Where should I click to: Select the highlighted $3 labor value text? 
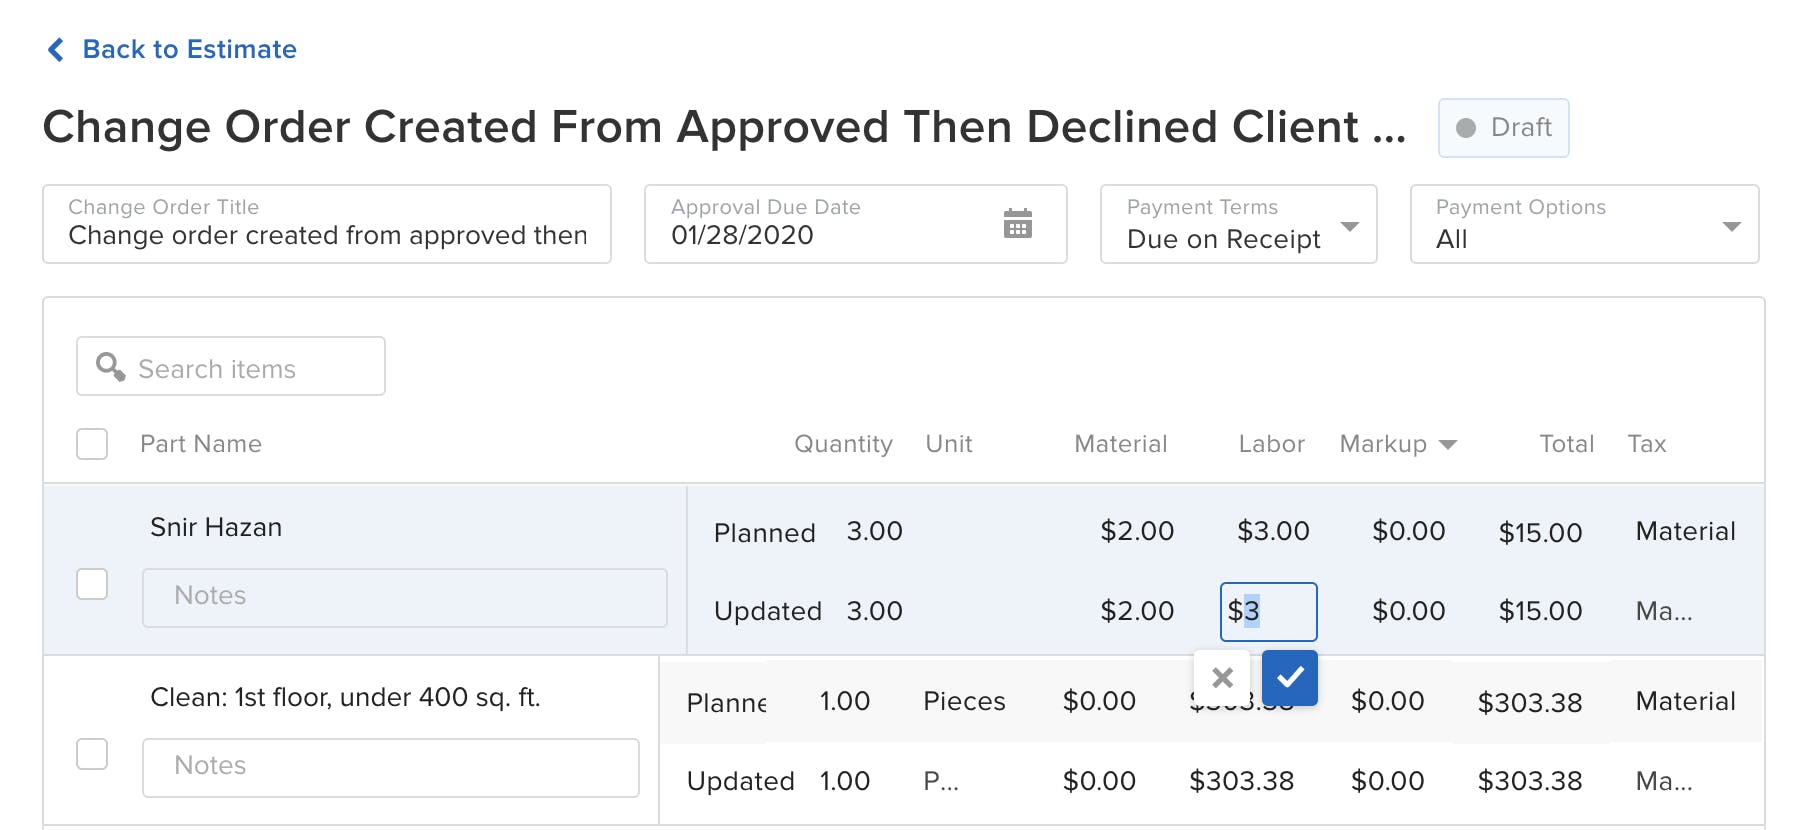tap(1252, 611)
